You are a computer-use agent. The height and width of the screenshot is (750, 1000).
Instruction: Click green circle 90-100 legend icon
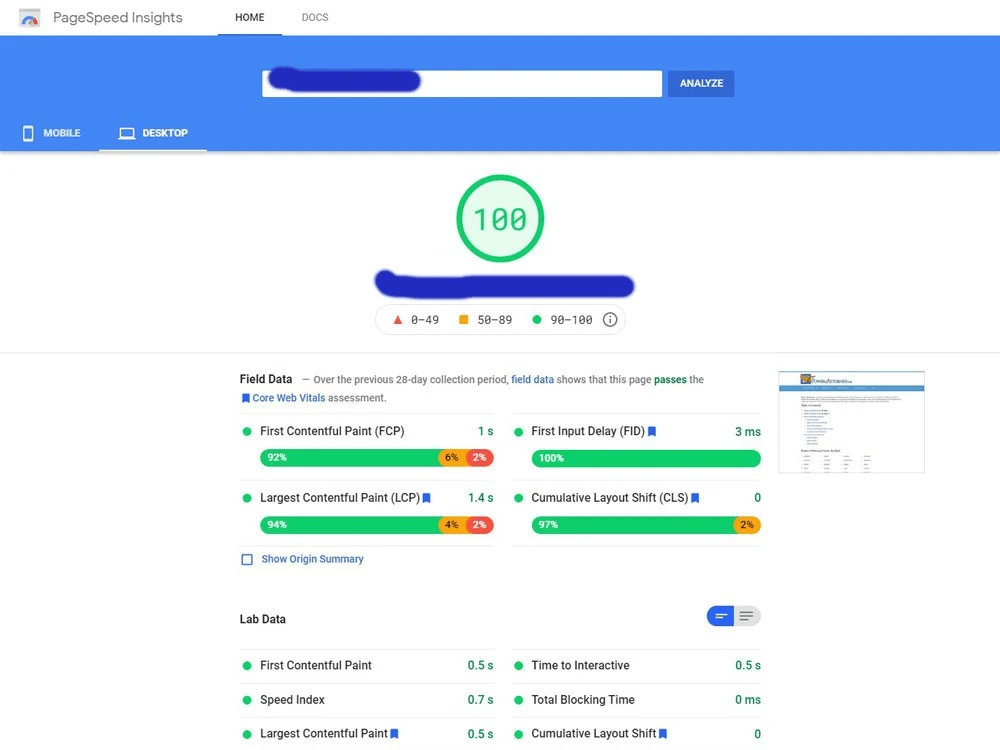tap(537, 320)
